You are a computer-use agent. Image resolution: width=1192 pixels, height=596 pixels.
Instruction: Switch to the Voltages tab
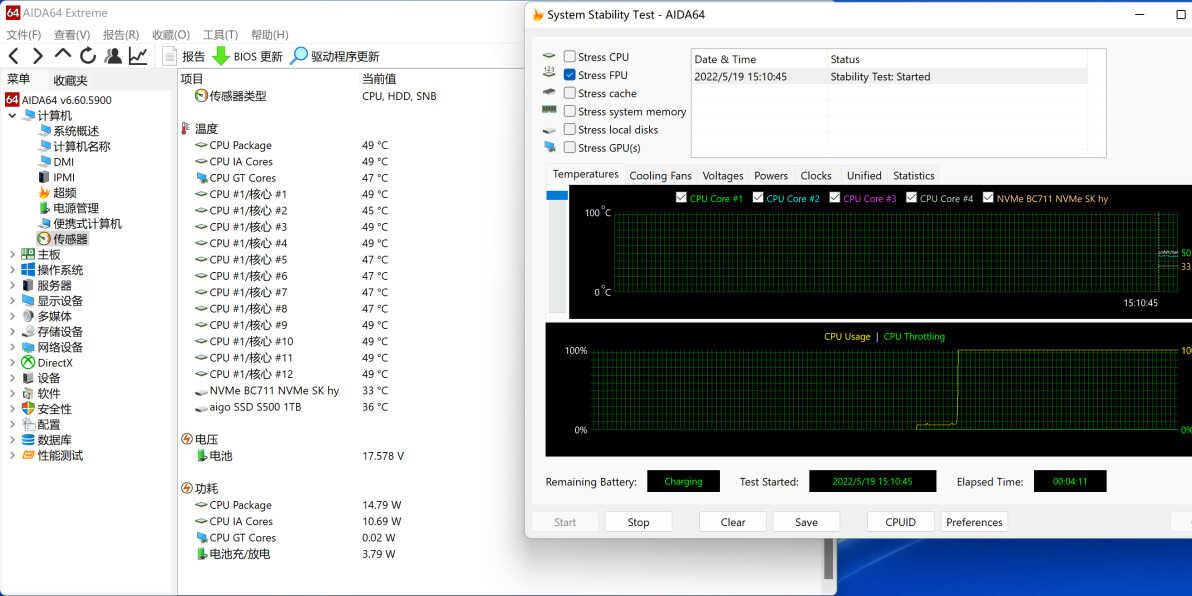[723, 176]
